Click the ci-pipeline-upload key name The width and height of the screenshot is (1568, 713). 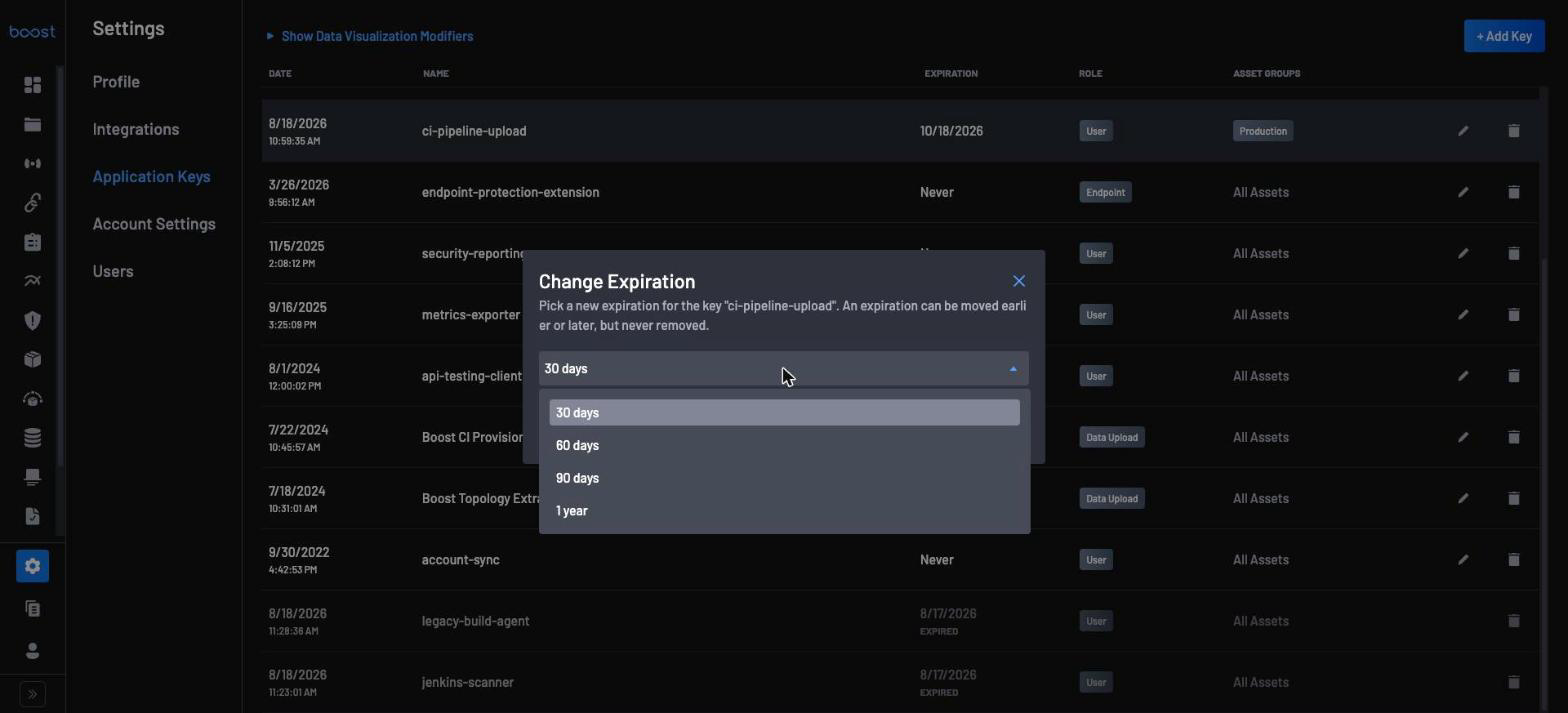[474, 131]
